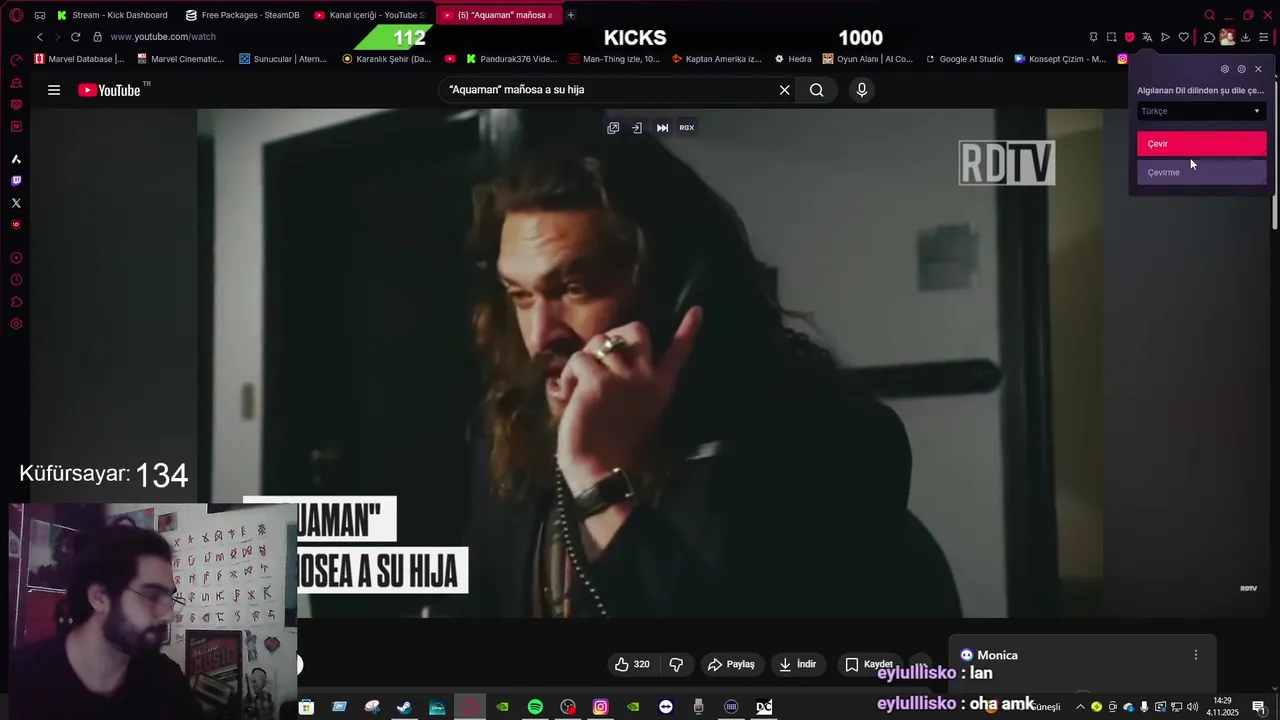Open Google AI Studio bookmark
Image resolution: width=1280 pixels, height=720 pixels.
tap(964, 59)
